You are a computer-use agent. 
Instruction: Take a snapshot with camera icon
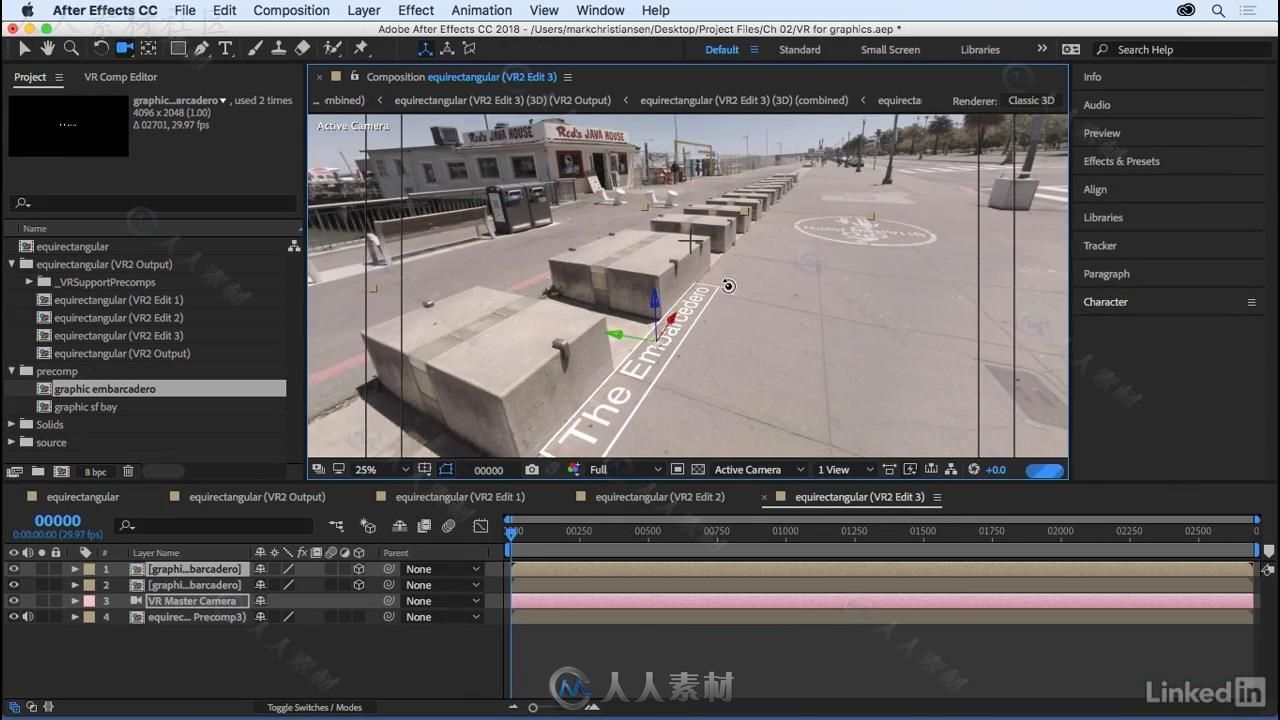point(532,470)
